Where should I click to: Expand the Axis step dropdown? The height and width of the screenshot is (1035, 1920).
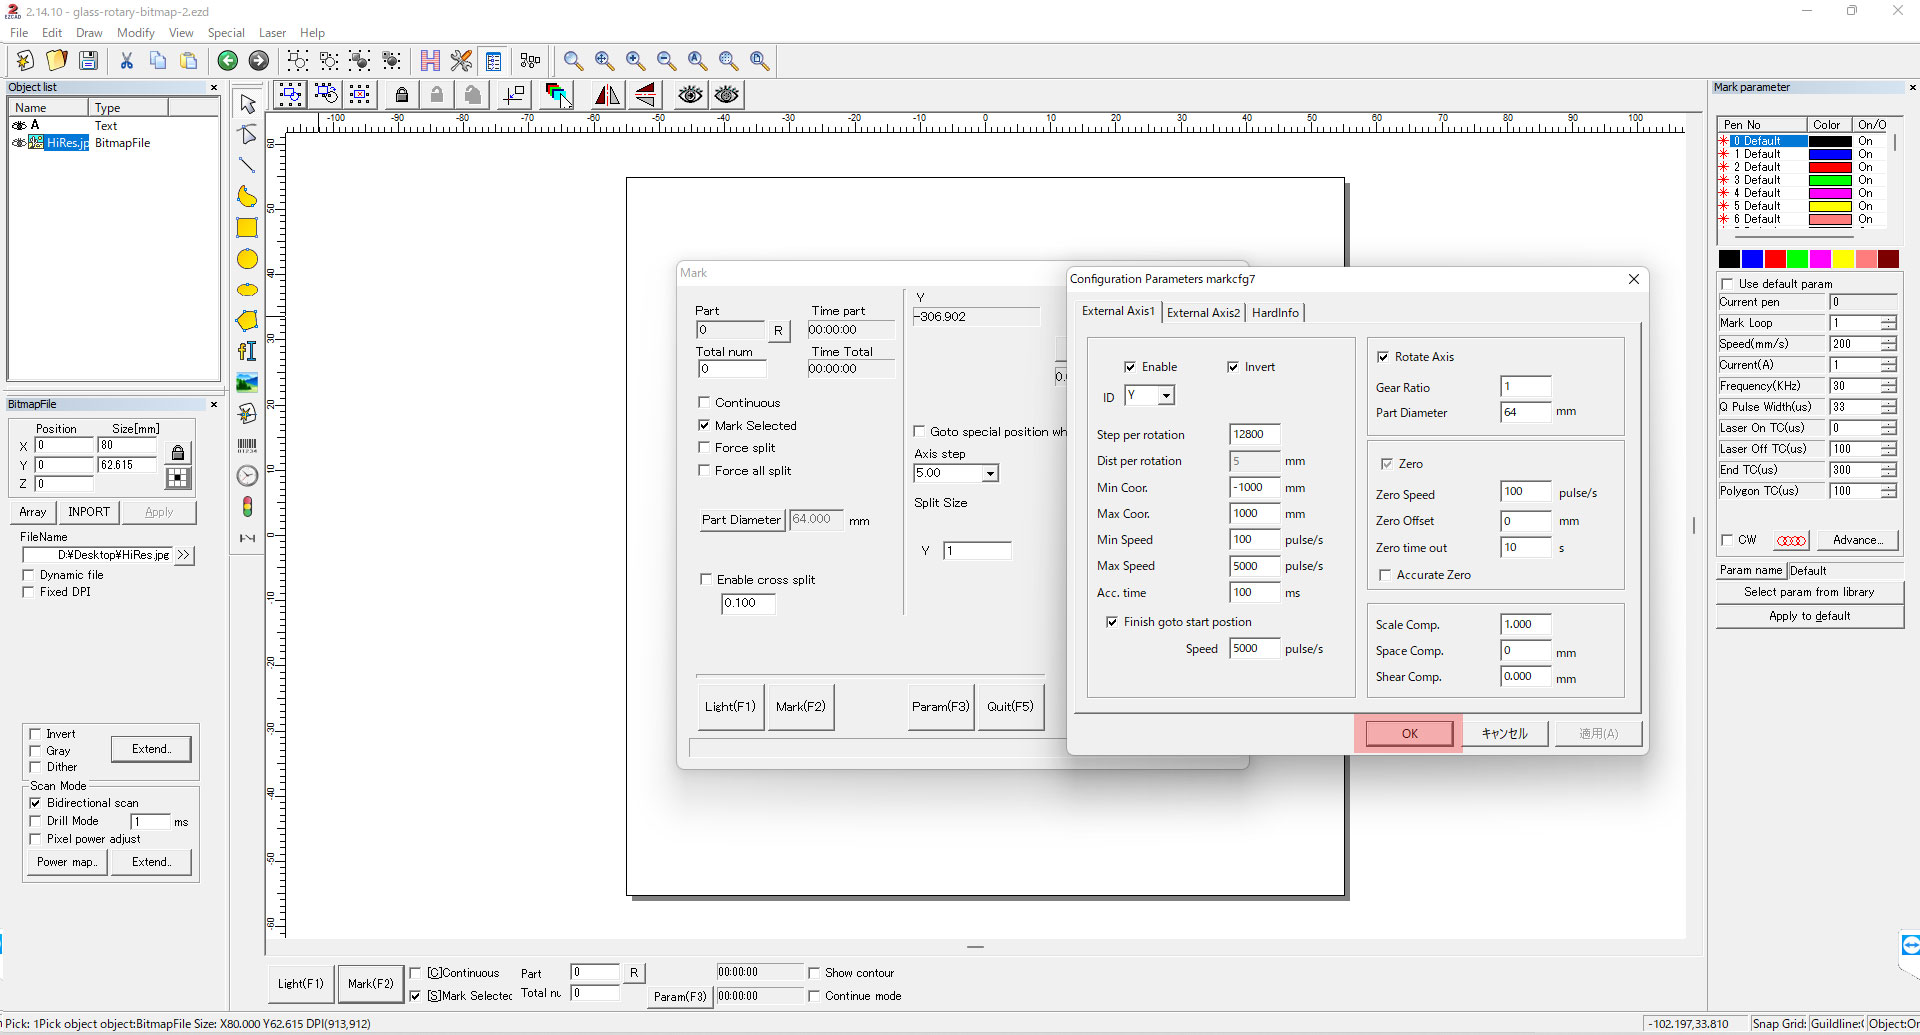tap(989, 474)
